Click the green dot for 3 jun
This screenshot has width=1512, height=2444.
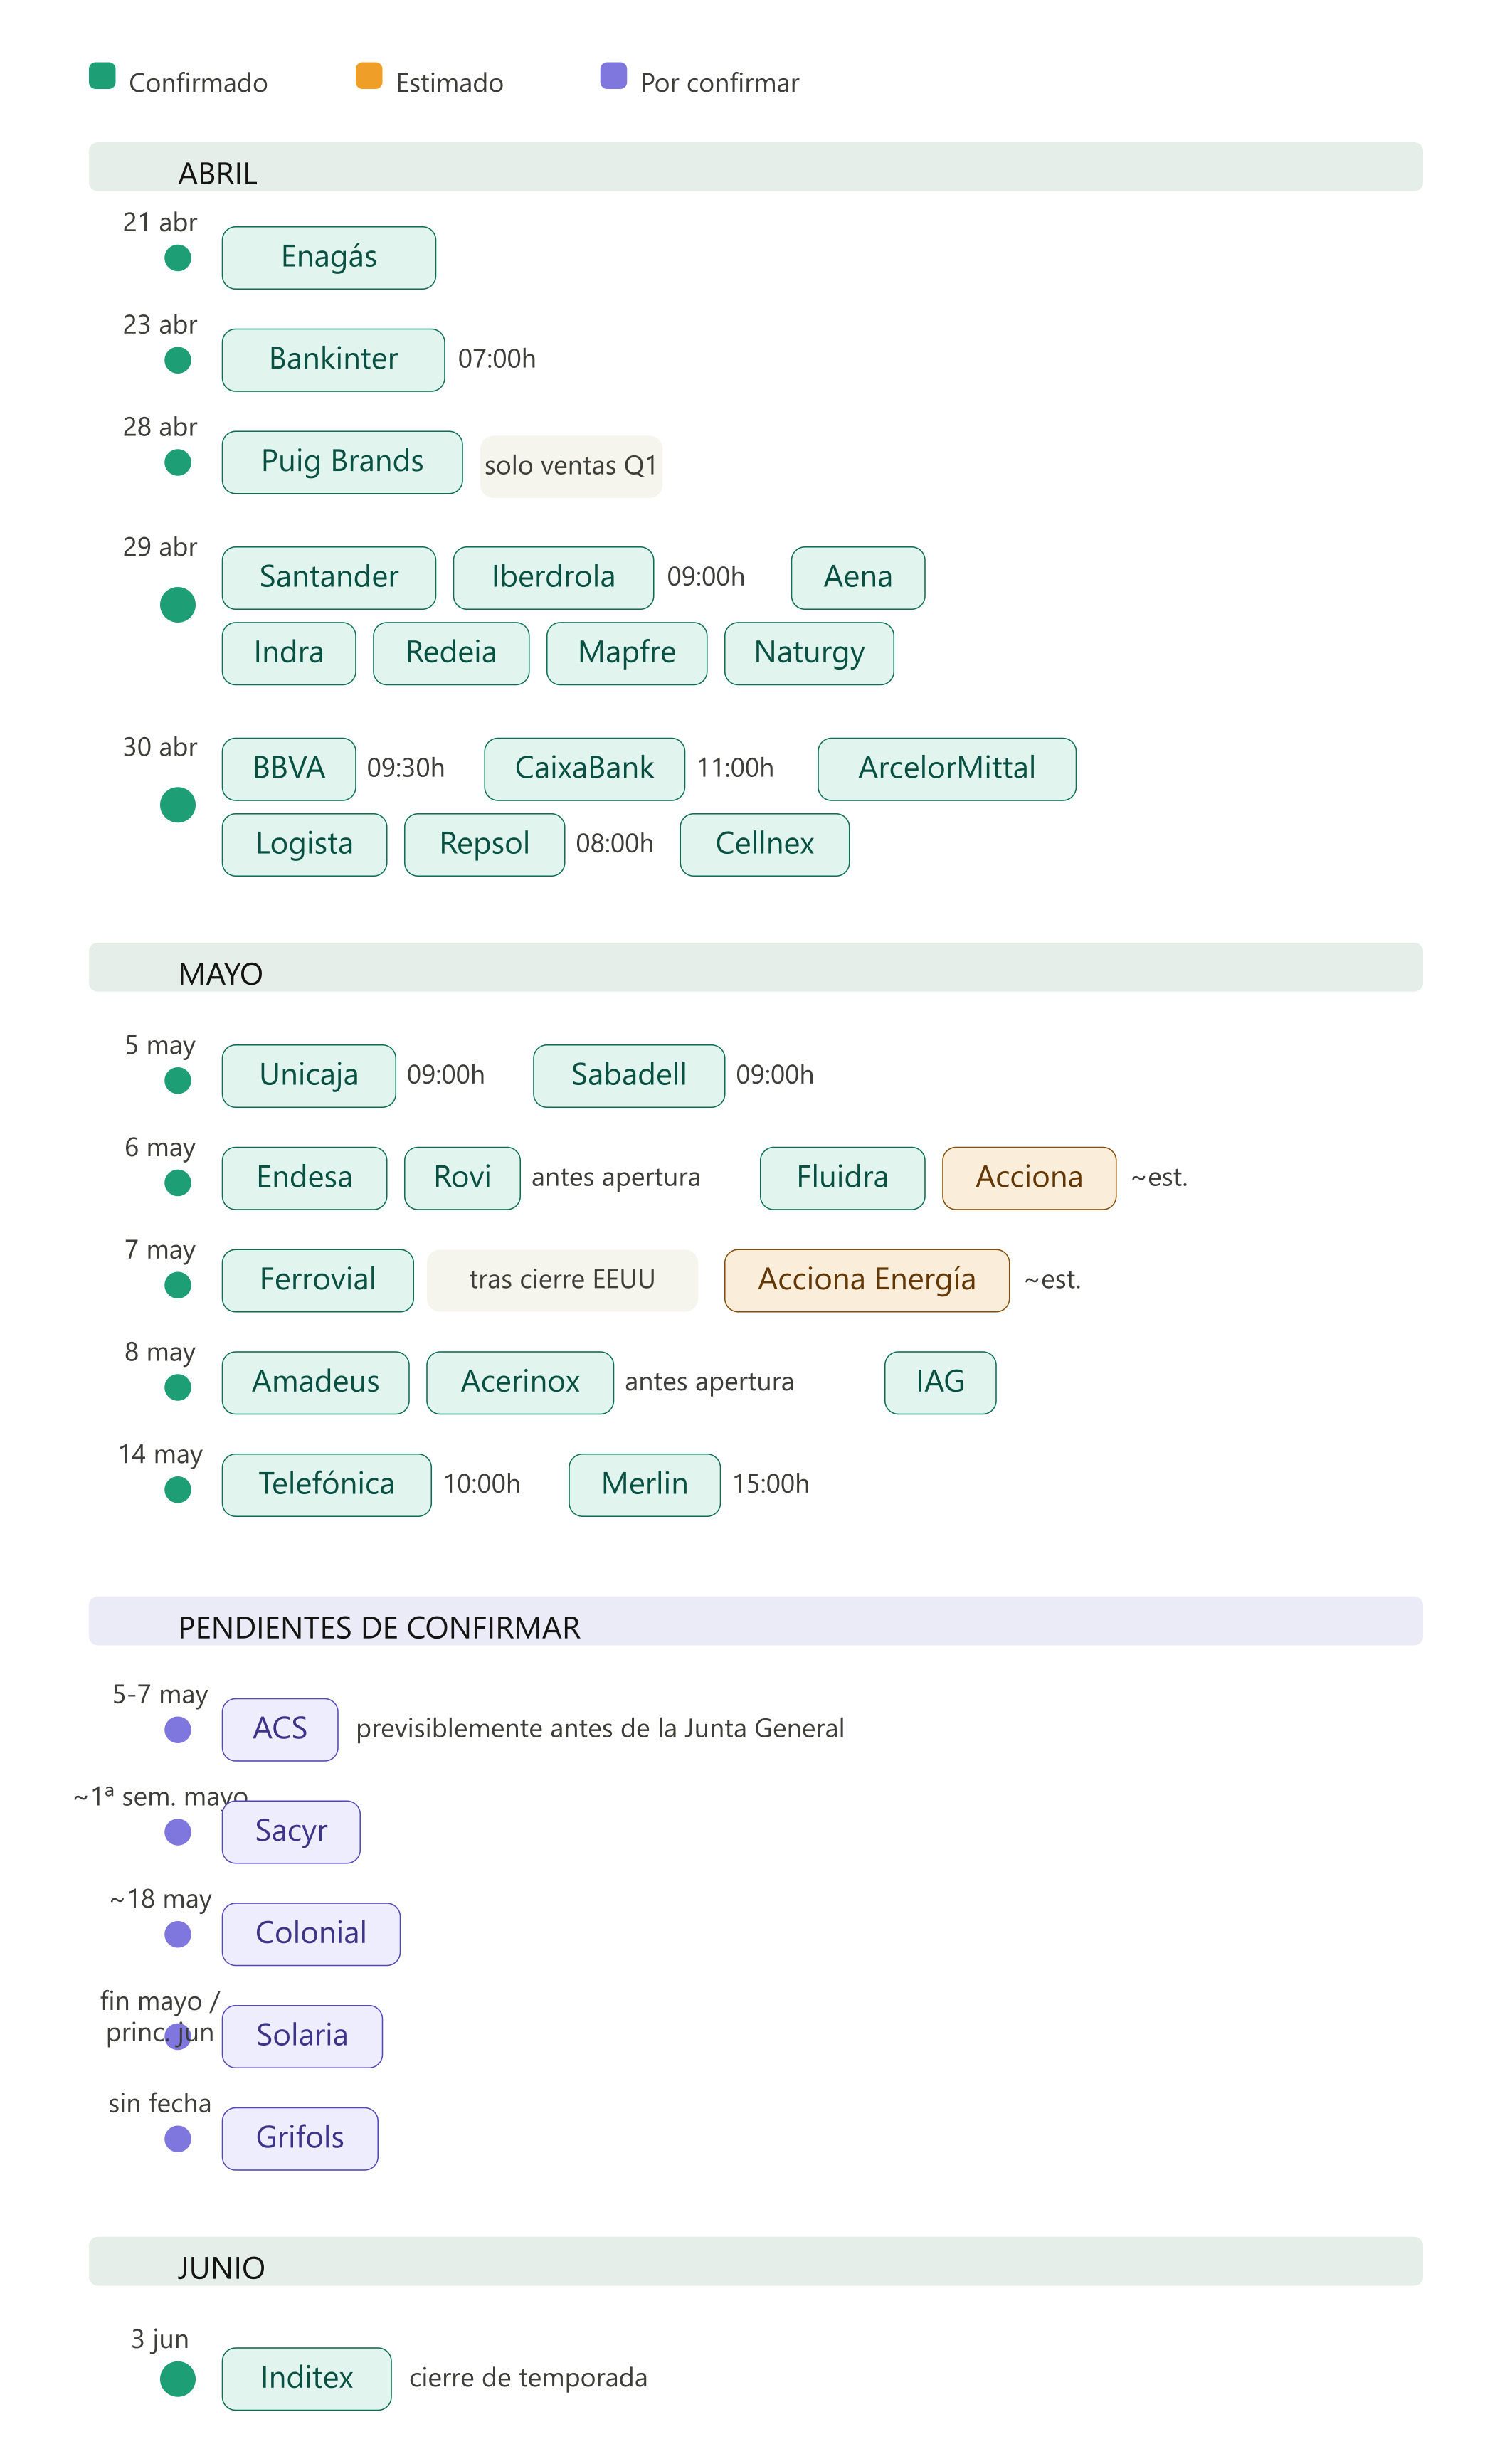[x=178, y=2379]
